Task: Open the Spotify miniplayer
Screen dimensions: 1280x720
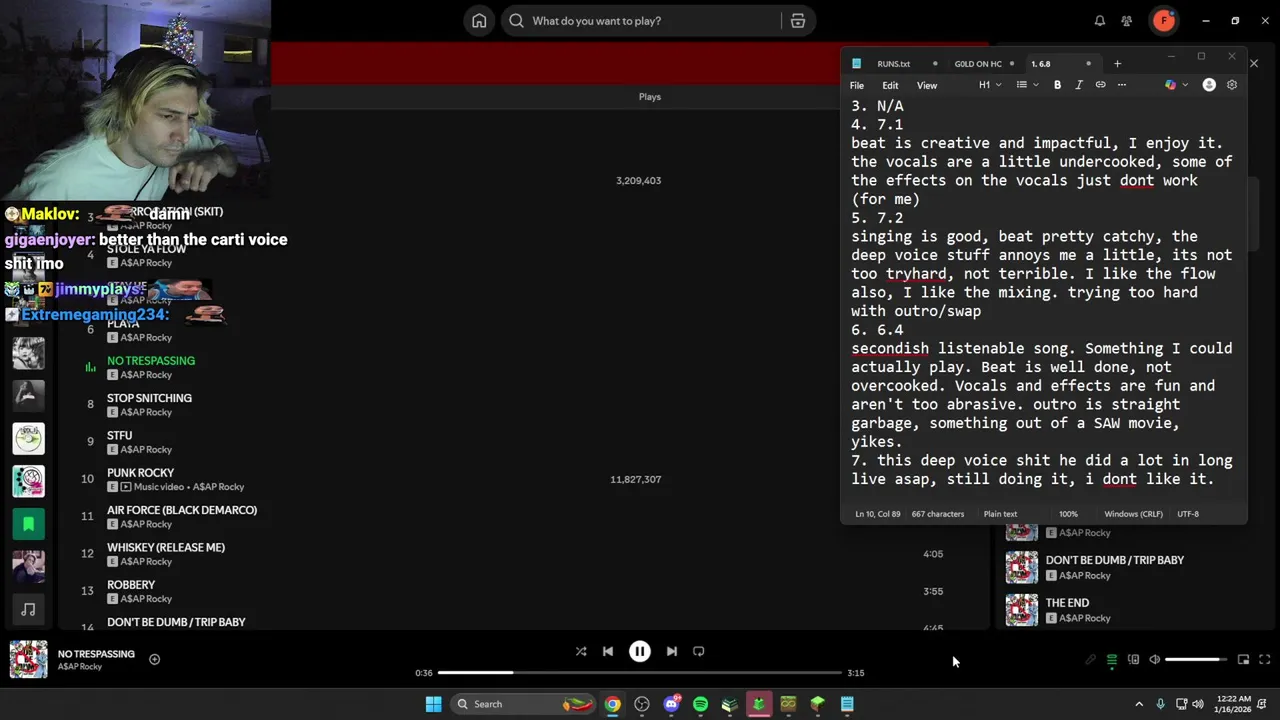Action: click(1243, 660)
